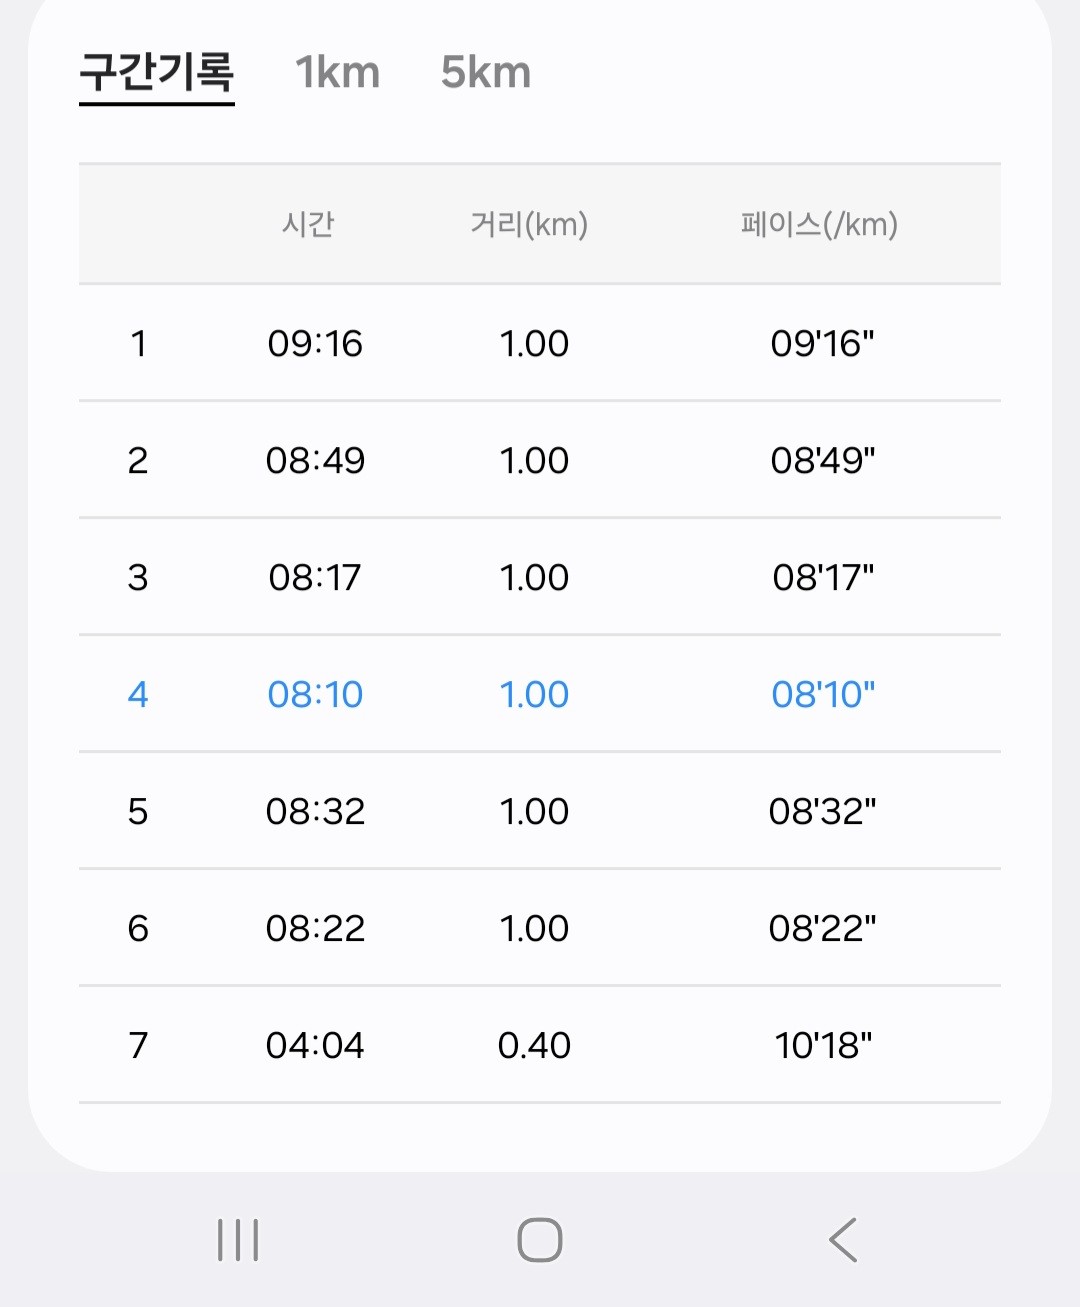
Task: Switch to the 1km tab
Action: pyautogui.click(x=337, y=73)
